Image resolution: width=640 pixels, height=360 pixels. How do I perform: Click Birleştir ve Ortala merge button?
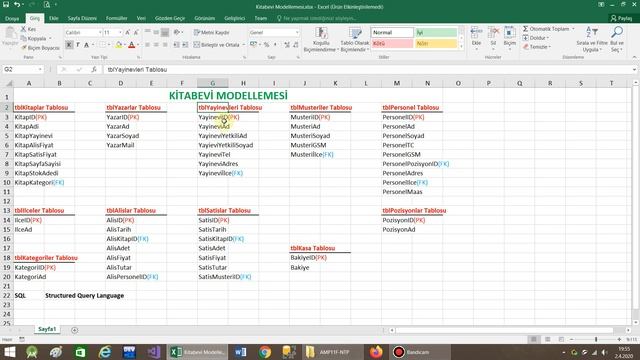(217, 45)
